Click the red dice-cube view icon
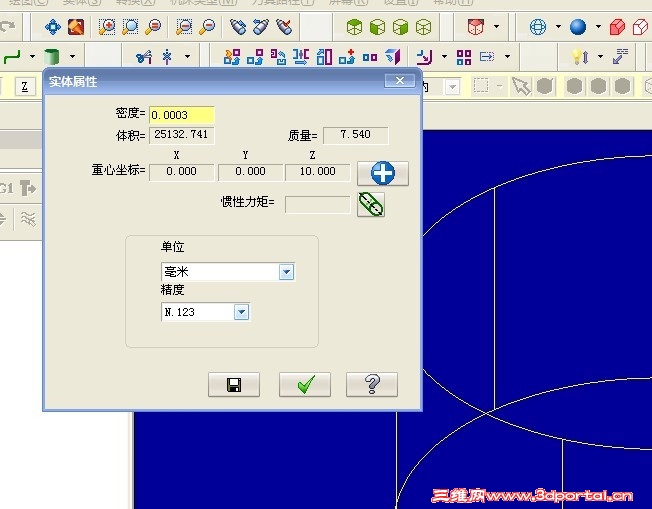 click(476, 27)
